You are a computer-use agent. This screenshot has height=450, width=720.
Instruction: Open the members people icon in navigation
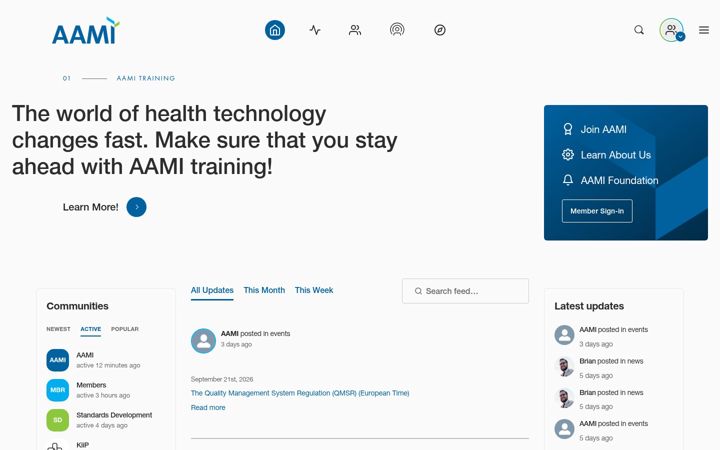pyautogui.click(x=355, y=30)
